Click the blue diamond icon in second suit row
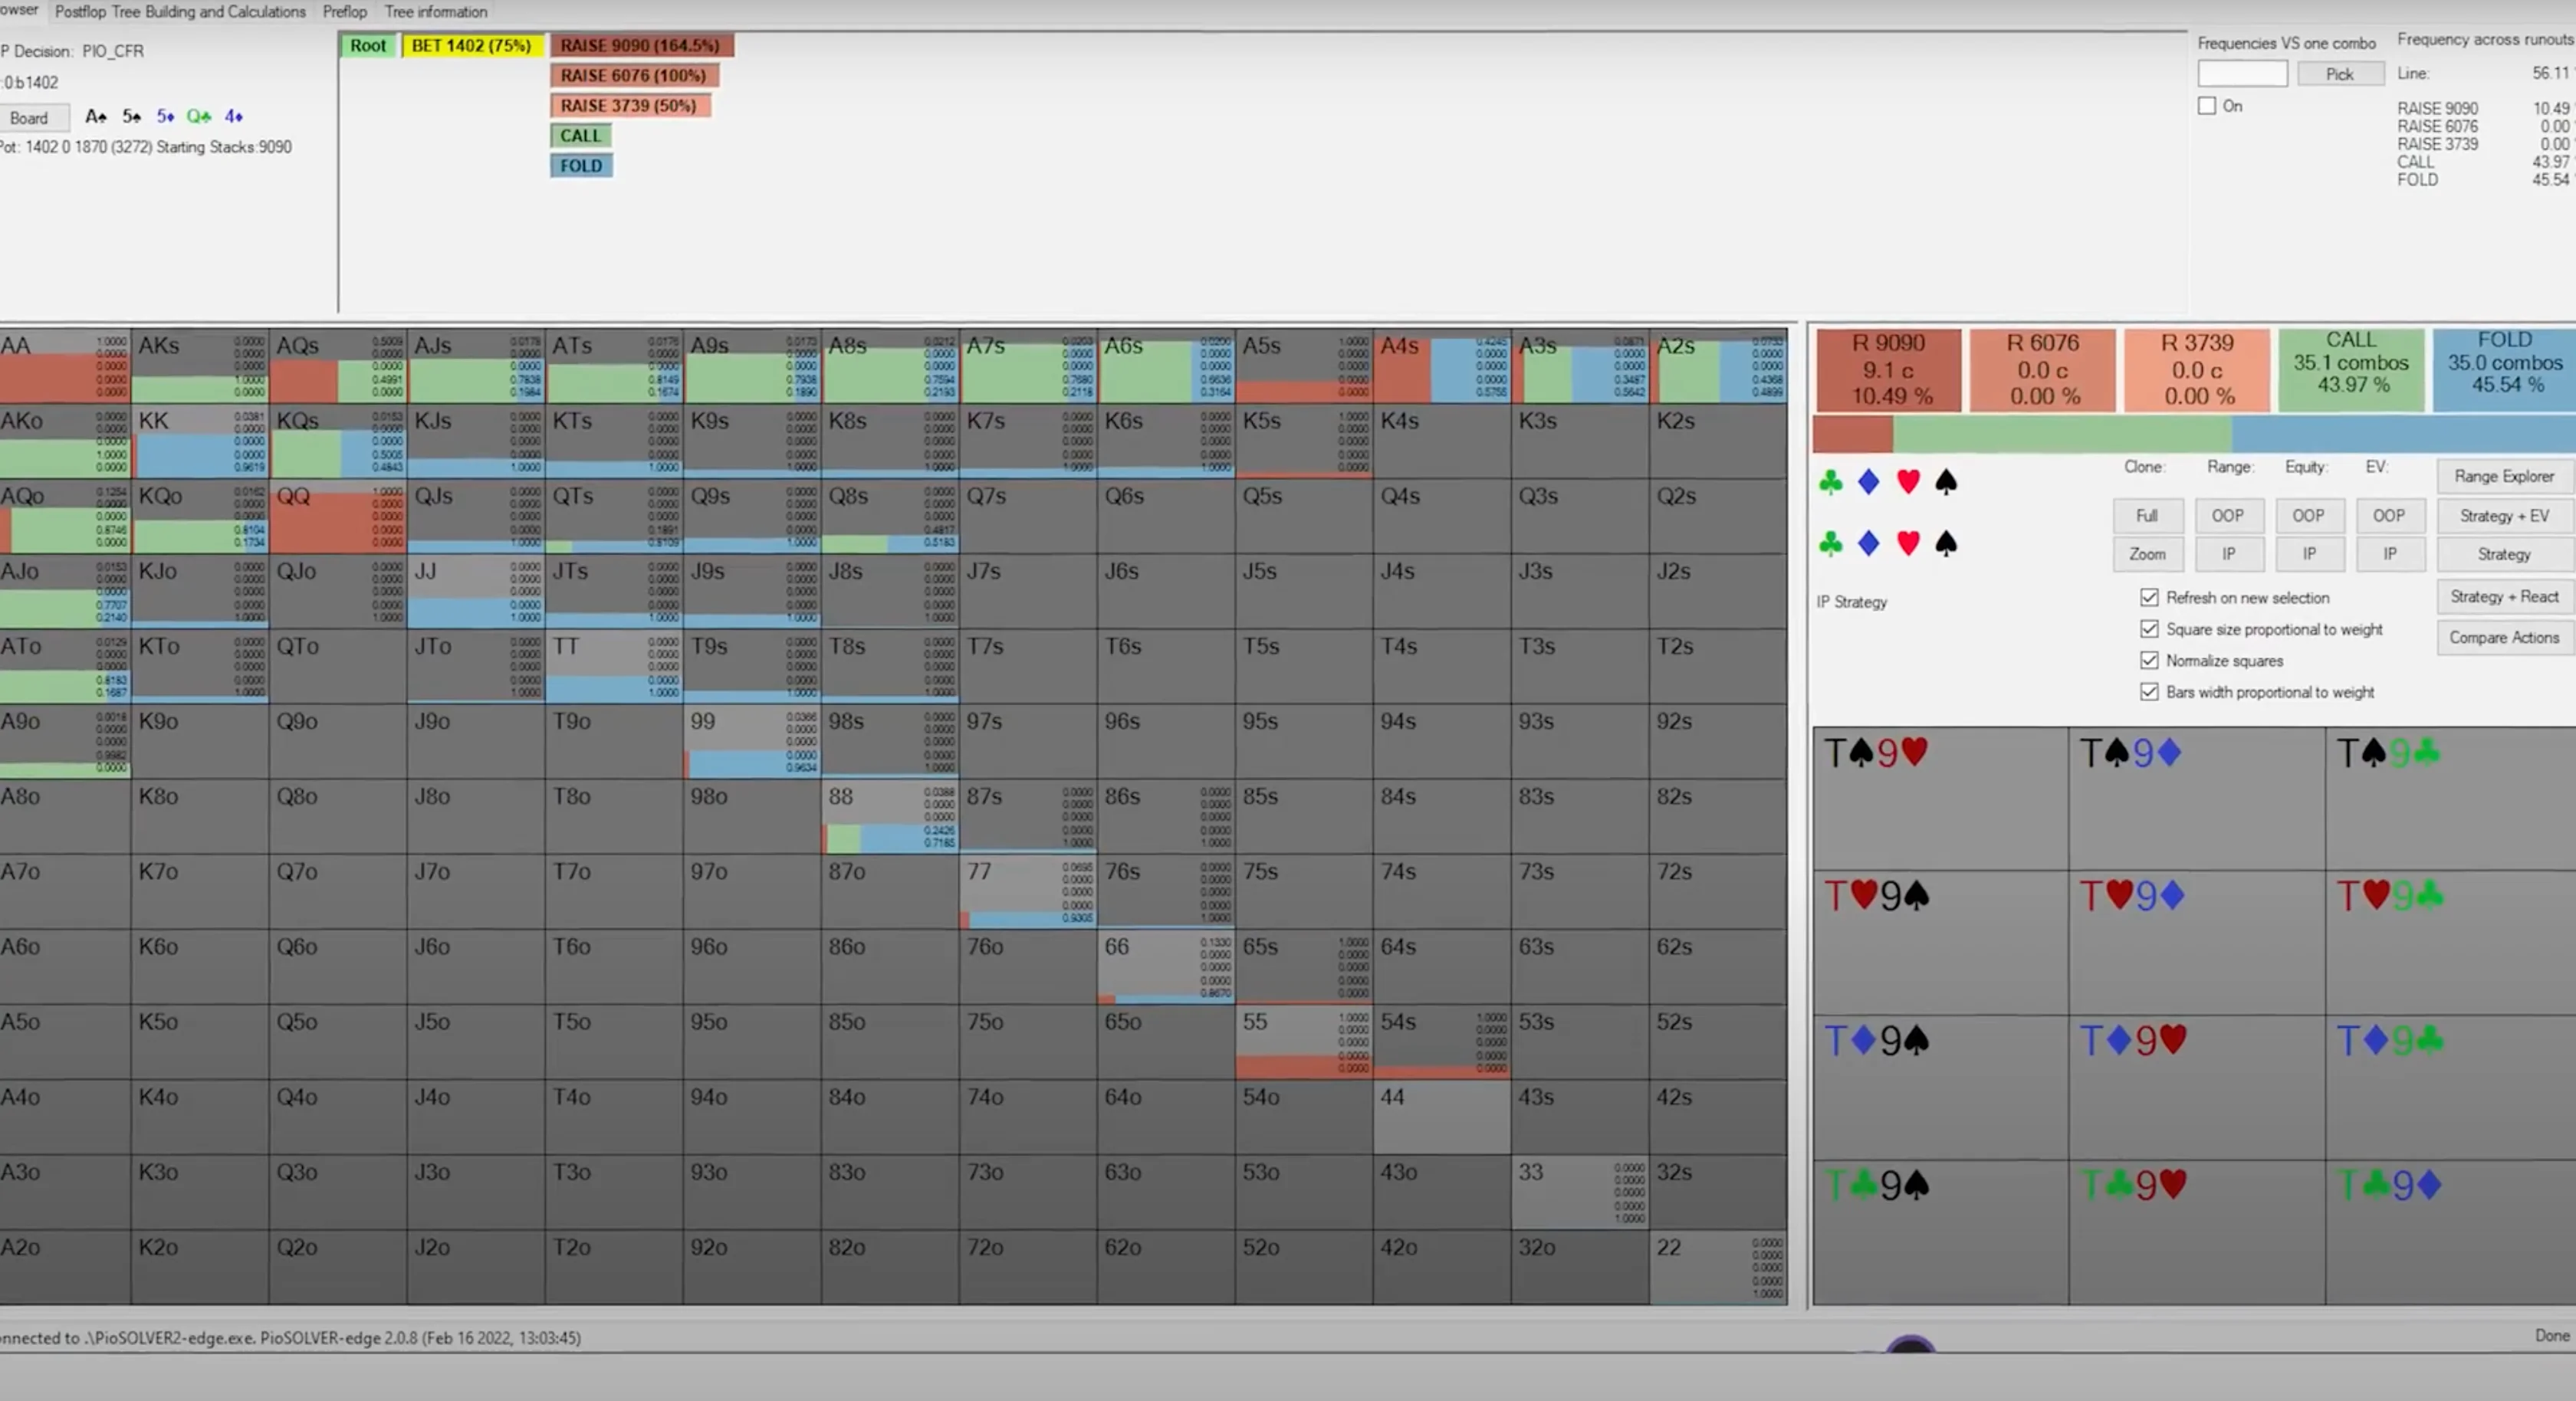The width and height of the screenshot is (2576, 1401). coord(1868,544)
